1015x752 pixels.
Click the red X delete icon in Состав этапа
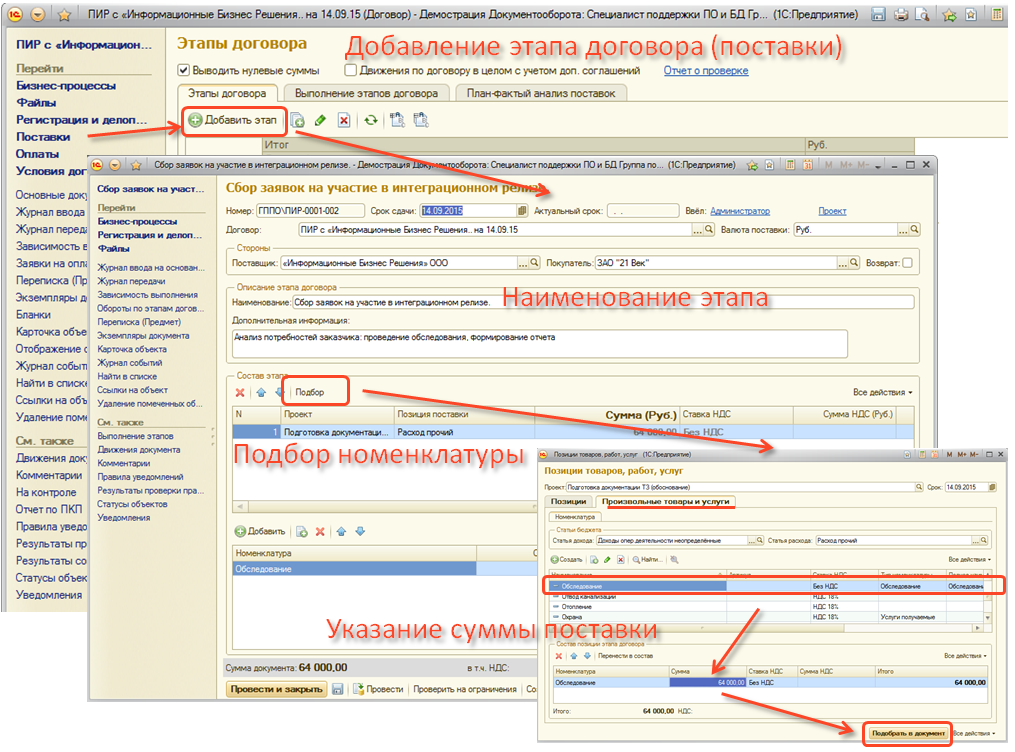[240, 392]
